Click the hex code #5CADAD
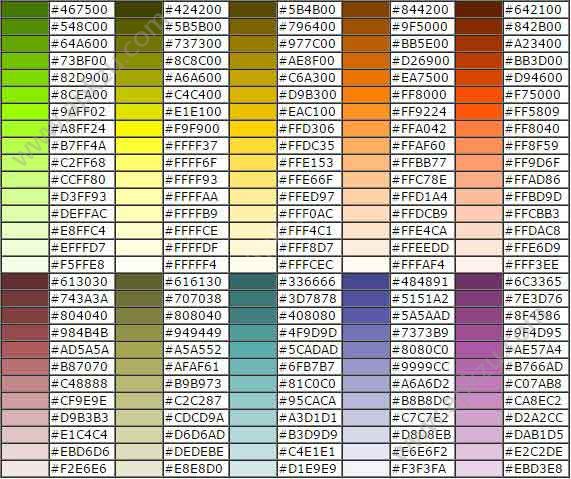 click(x=308, y=350)
